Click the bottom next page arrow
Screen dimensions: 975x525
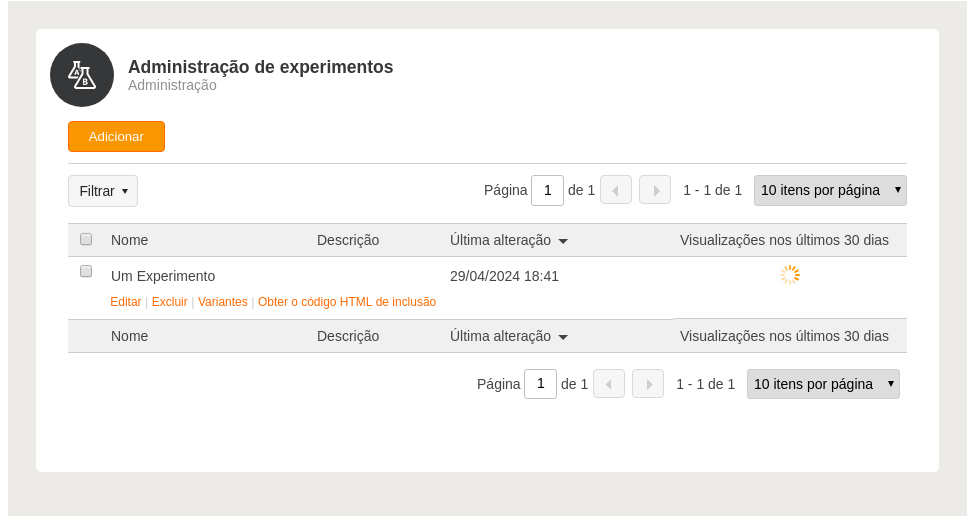click(648, 384)
